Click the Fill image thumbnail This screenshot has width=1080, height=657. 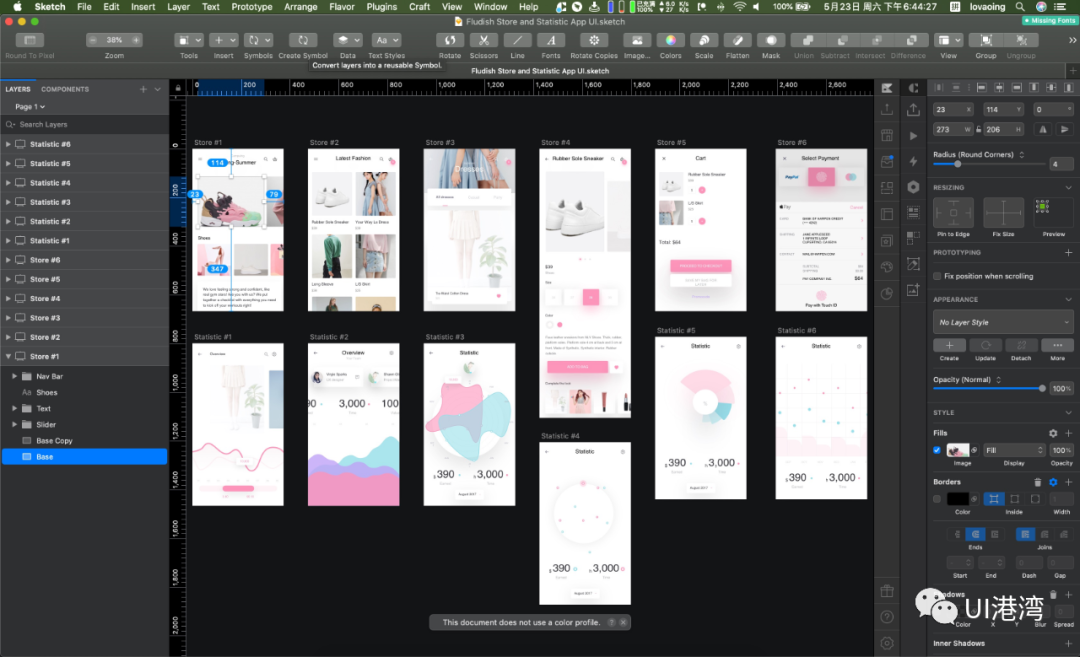pos(957,450)
